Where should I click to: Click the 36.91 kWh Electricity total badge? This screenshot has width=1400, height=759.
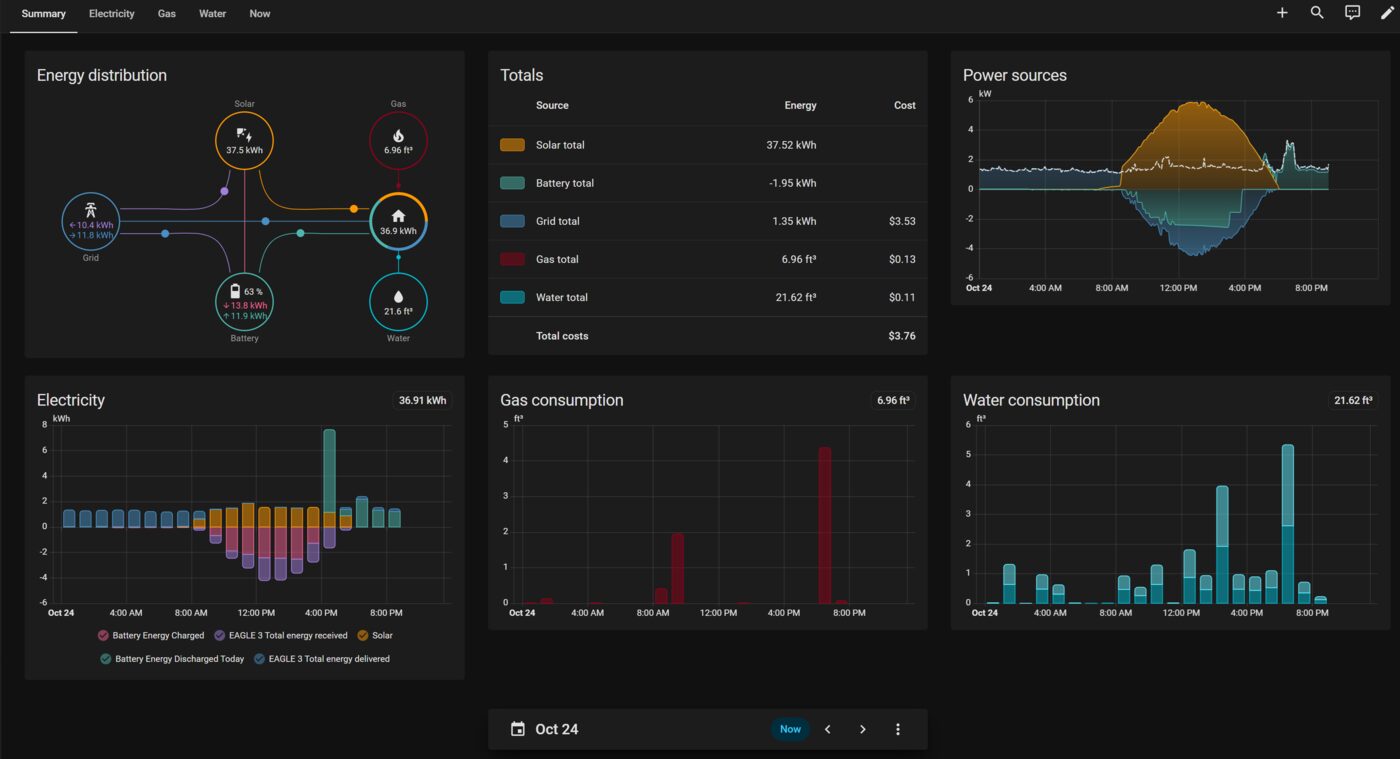click(422, 400)
